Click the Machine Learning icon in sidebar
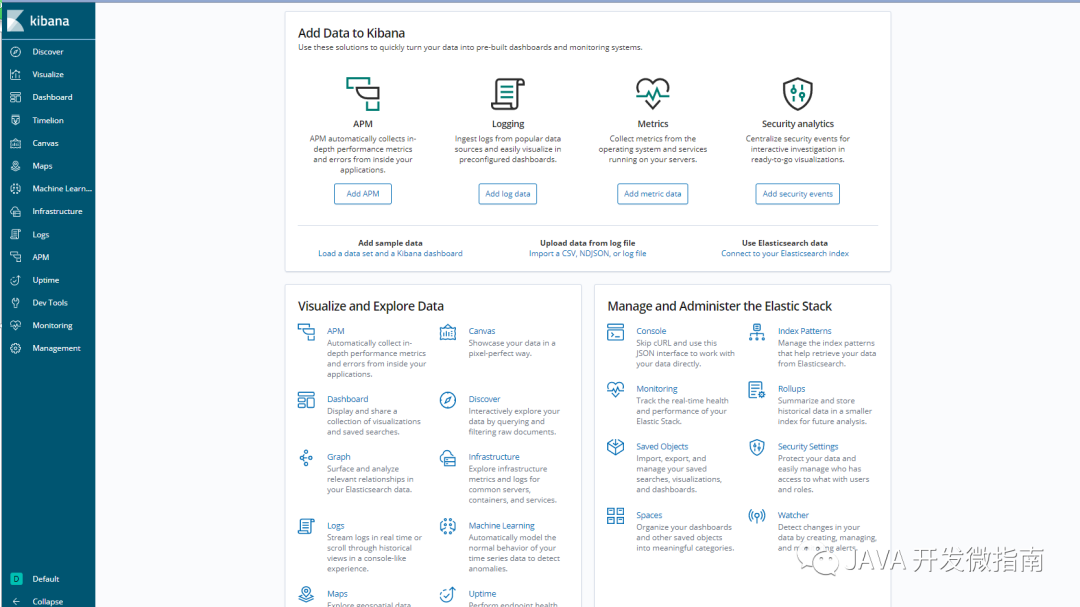The height and width of the screenshot is (607, 1080). coord(16,188)
